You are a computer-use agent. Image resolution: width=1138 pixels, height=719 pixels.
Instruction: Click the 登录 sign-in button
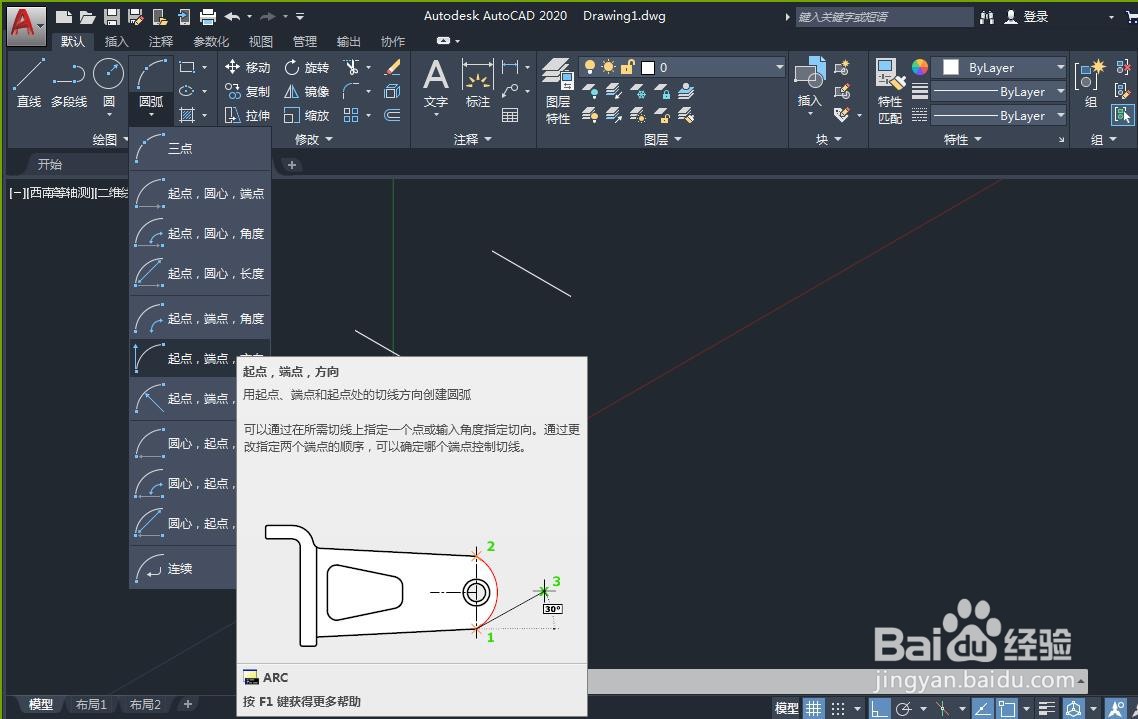pos(1026,17)
